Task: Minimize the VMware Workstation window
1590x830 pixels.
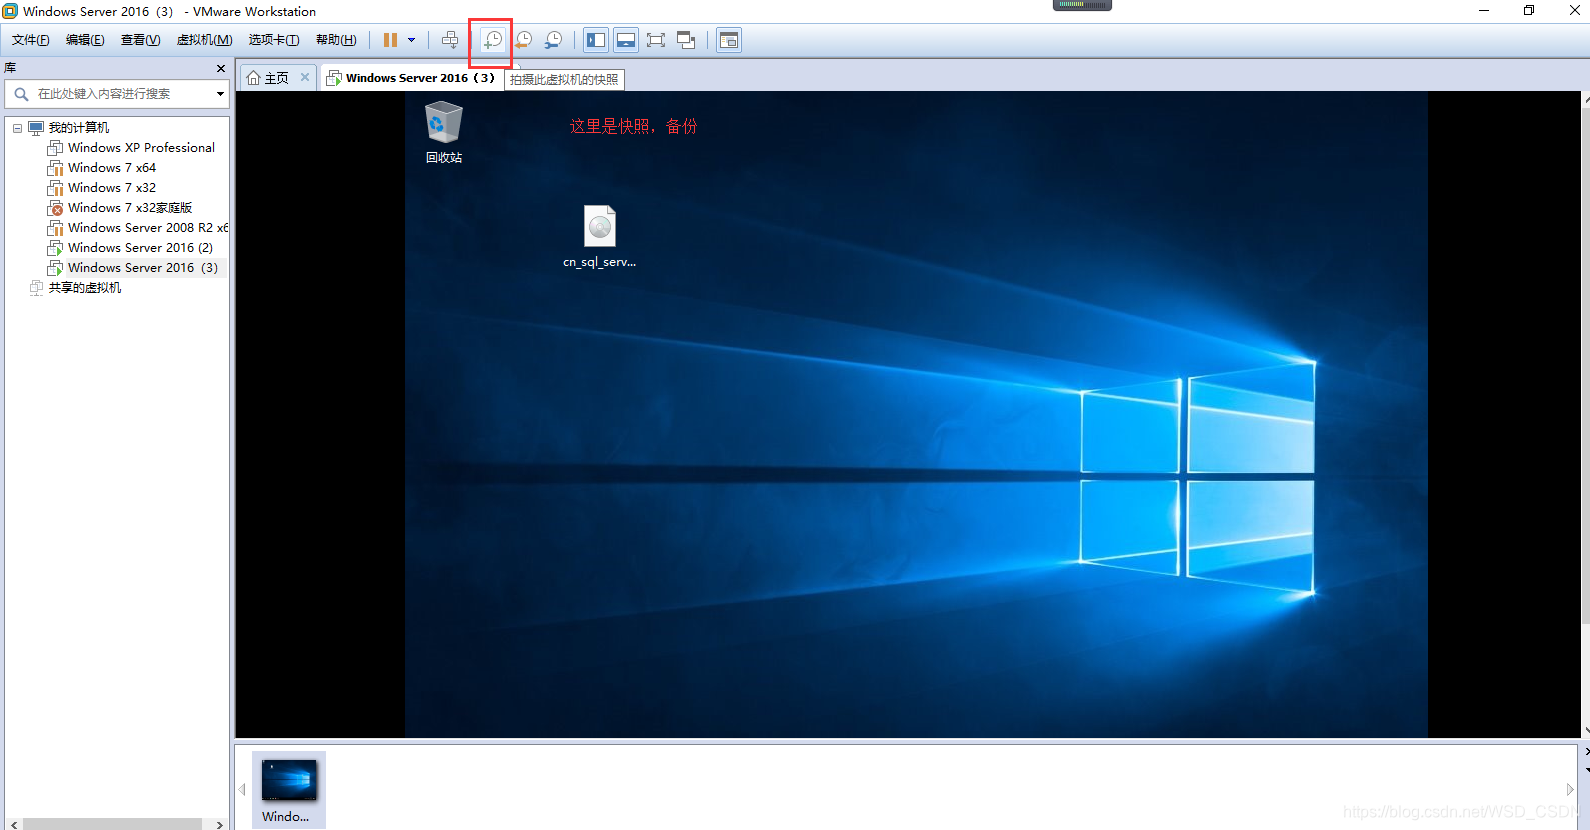Action: point(1484,11)
